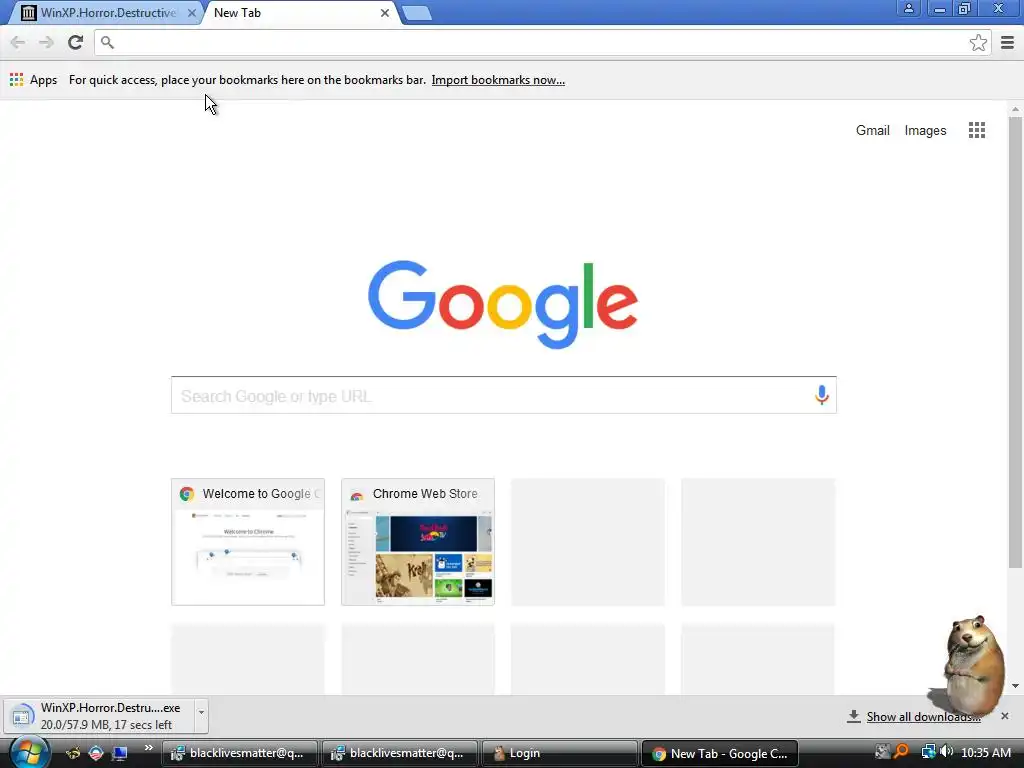Switch to the Login taskbar window

coord(559,753)
